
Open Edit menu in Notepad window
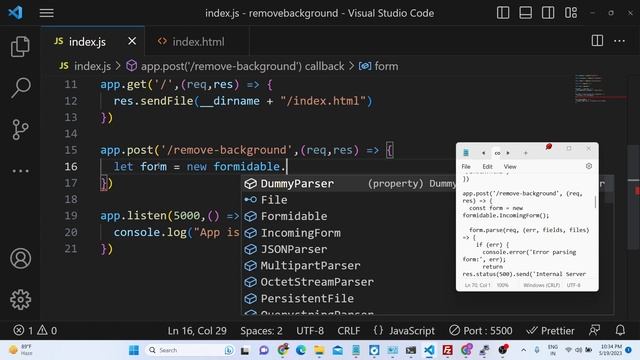click(487, 167)
